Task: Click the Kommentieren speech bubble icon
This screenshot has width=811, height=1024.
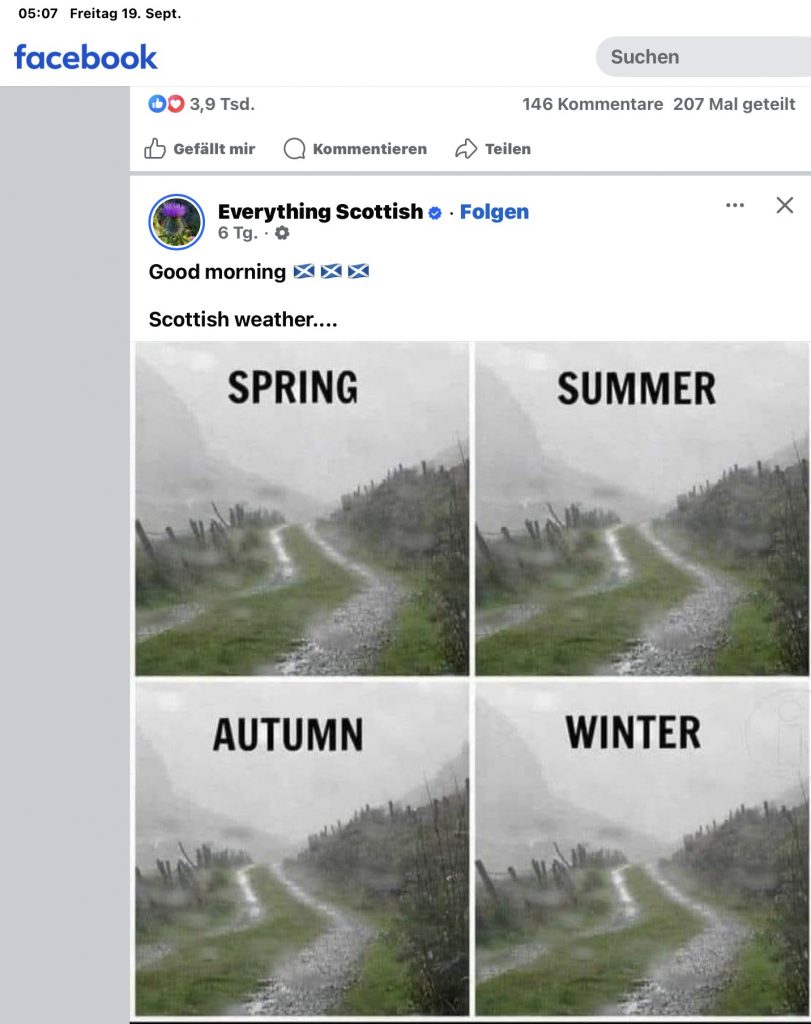Action: 294,149
